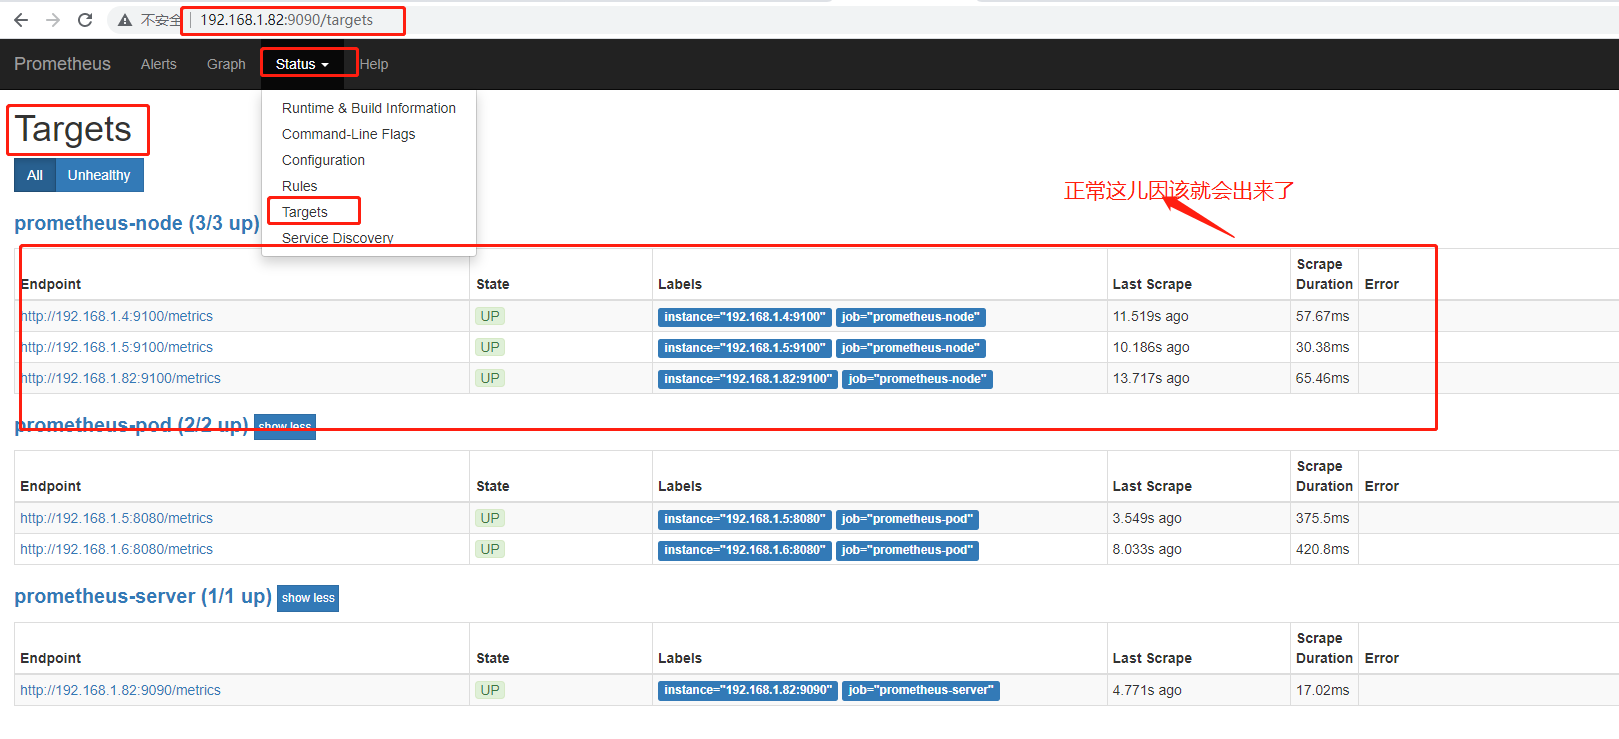Click job="prometheus-pod" label in 192.168.1.5:8080 row
The height and width of the screenshot is (739, 1619).
907,519
